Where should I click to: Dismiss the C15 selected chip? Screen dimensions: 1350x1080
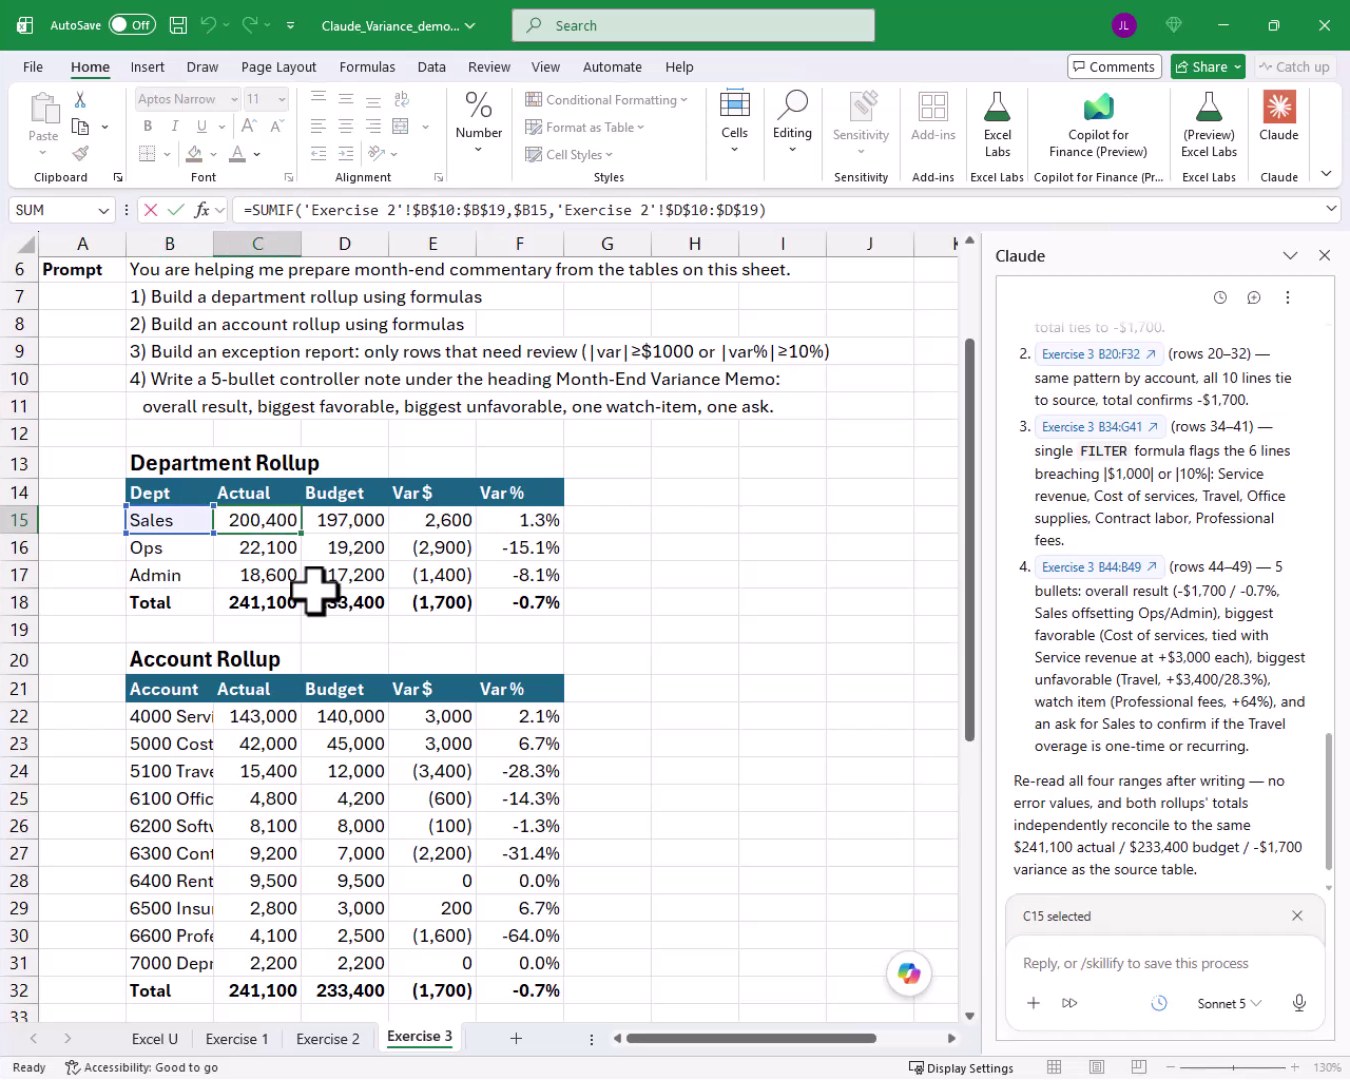[1297, 916]
